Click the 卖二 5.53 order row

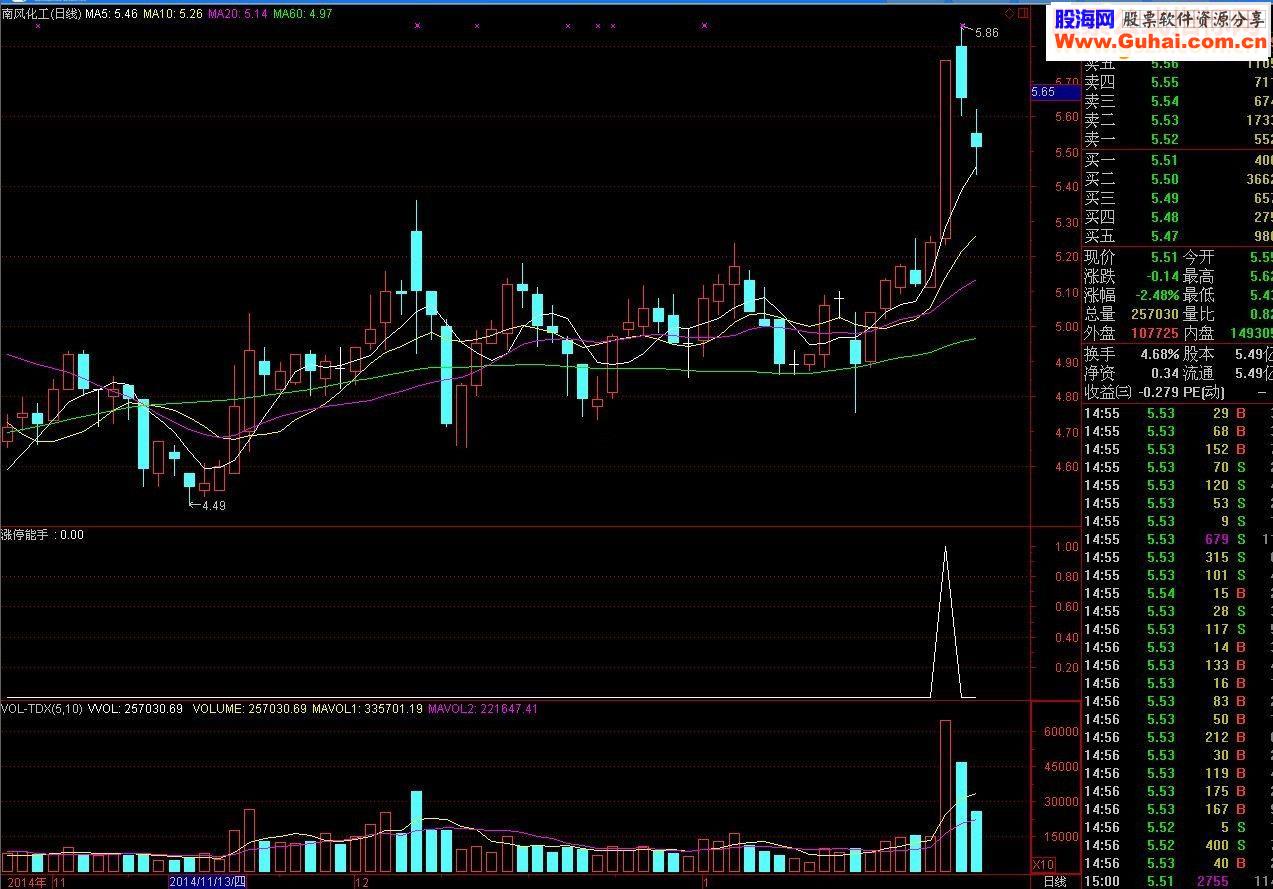coord(1177,120)
